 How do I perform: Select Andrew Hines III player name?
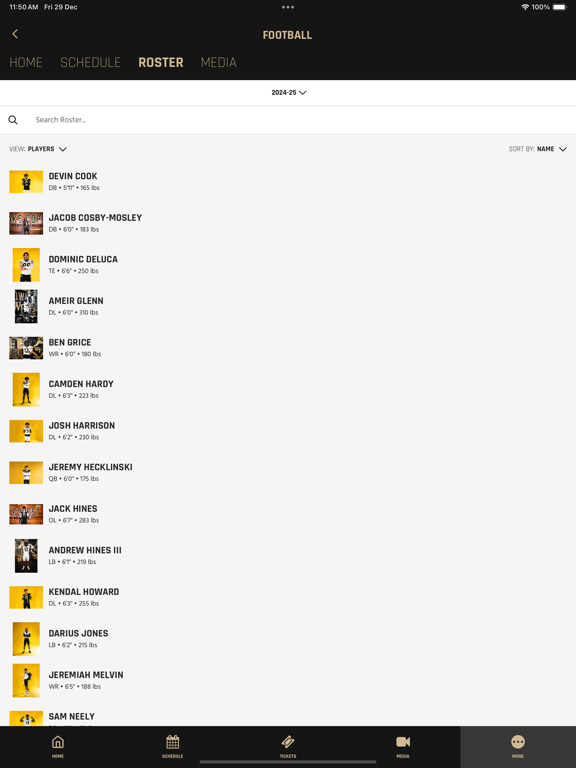(85, 551)
